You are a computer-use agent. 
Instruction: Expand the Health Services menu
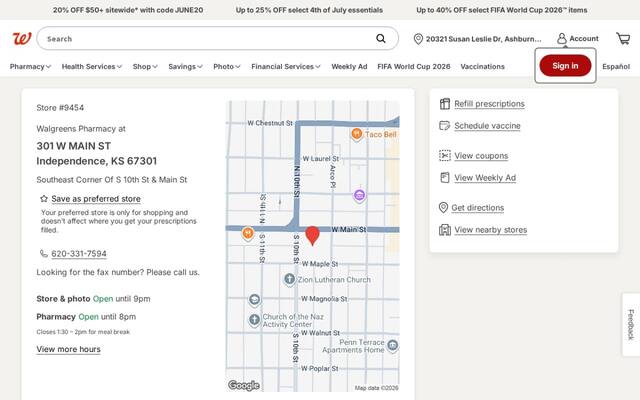(92, 67)
